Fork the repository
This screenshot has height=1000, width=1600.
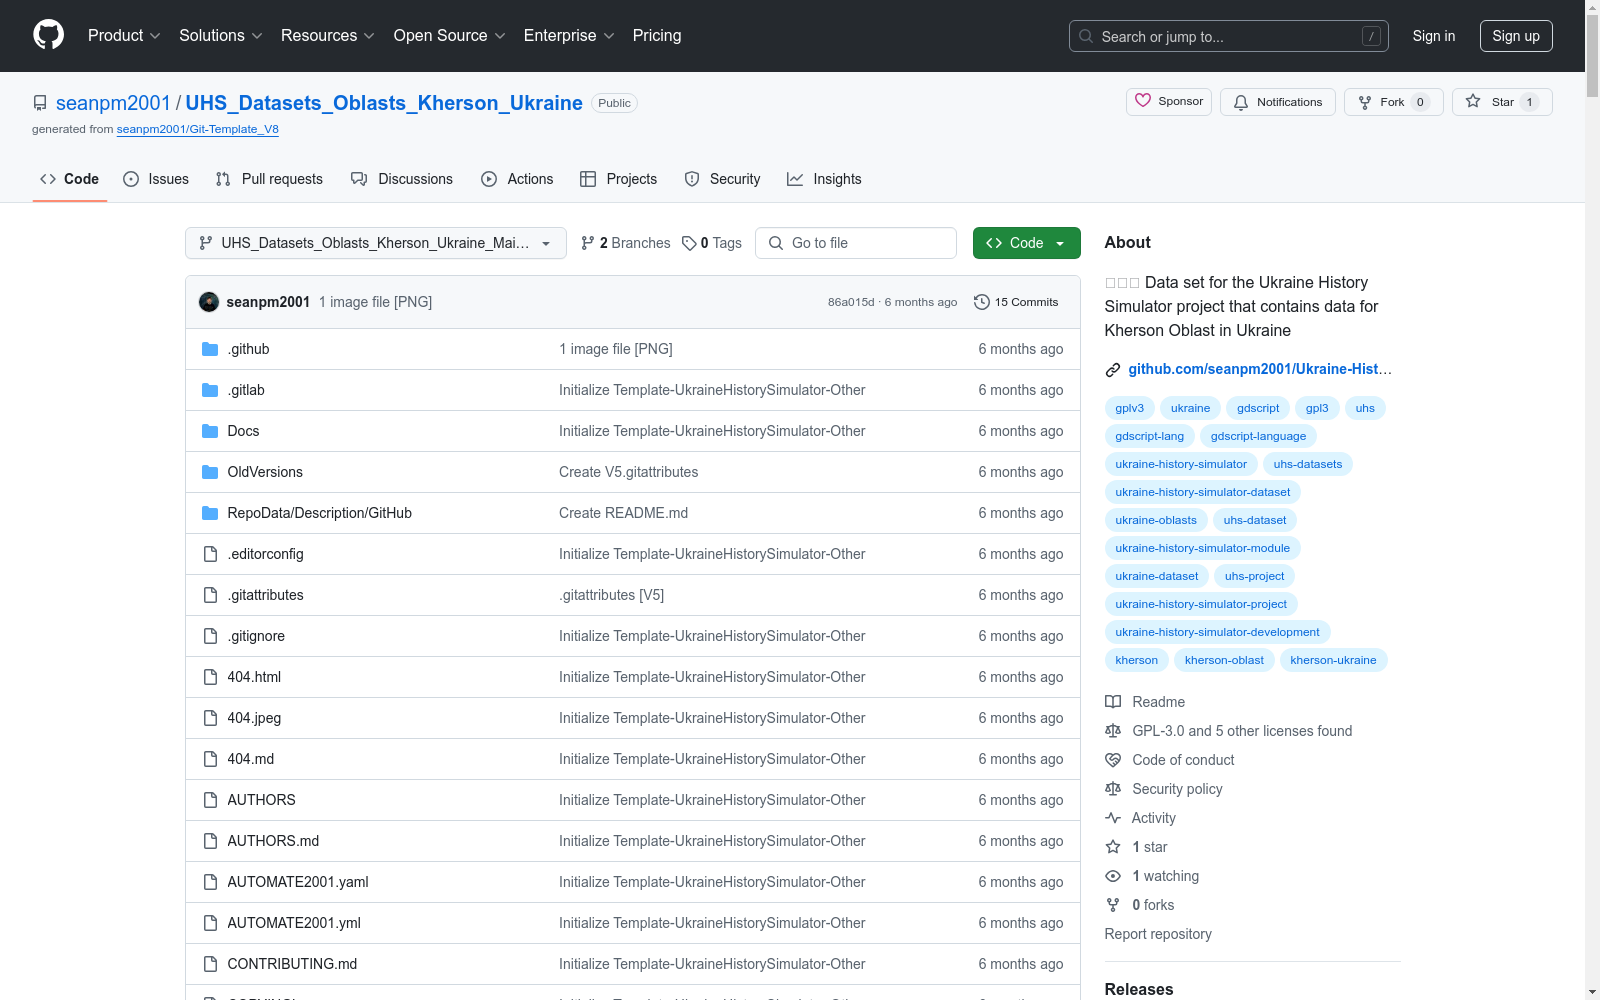coord(1393,102)
